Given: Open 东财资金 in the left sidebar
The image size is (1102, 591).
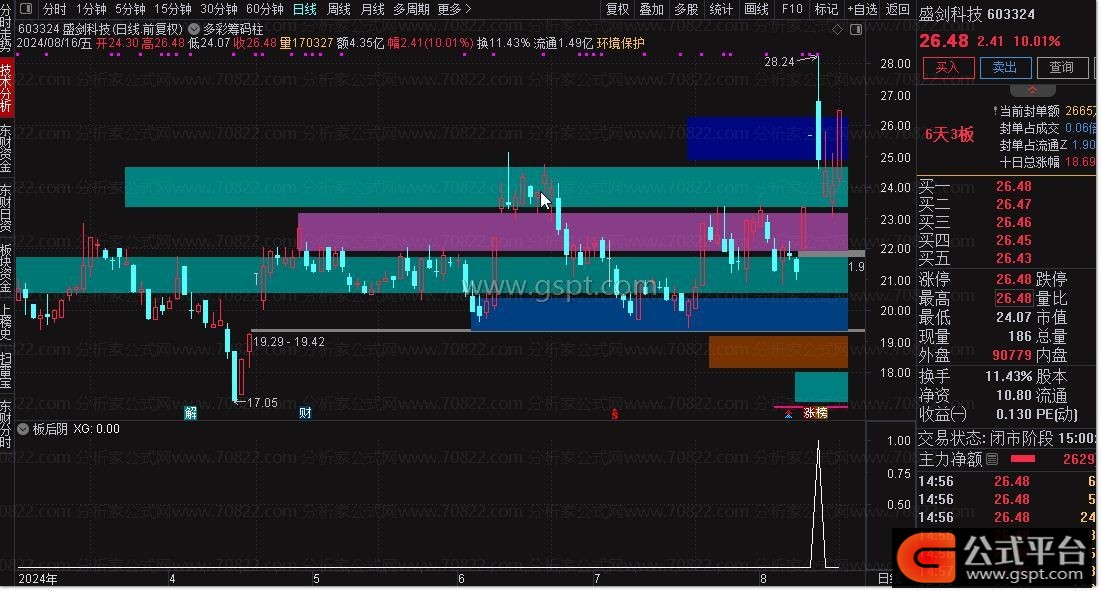Looking at the screenshot, I should point(6,149).
